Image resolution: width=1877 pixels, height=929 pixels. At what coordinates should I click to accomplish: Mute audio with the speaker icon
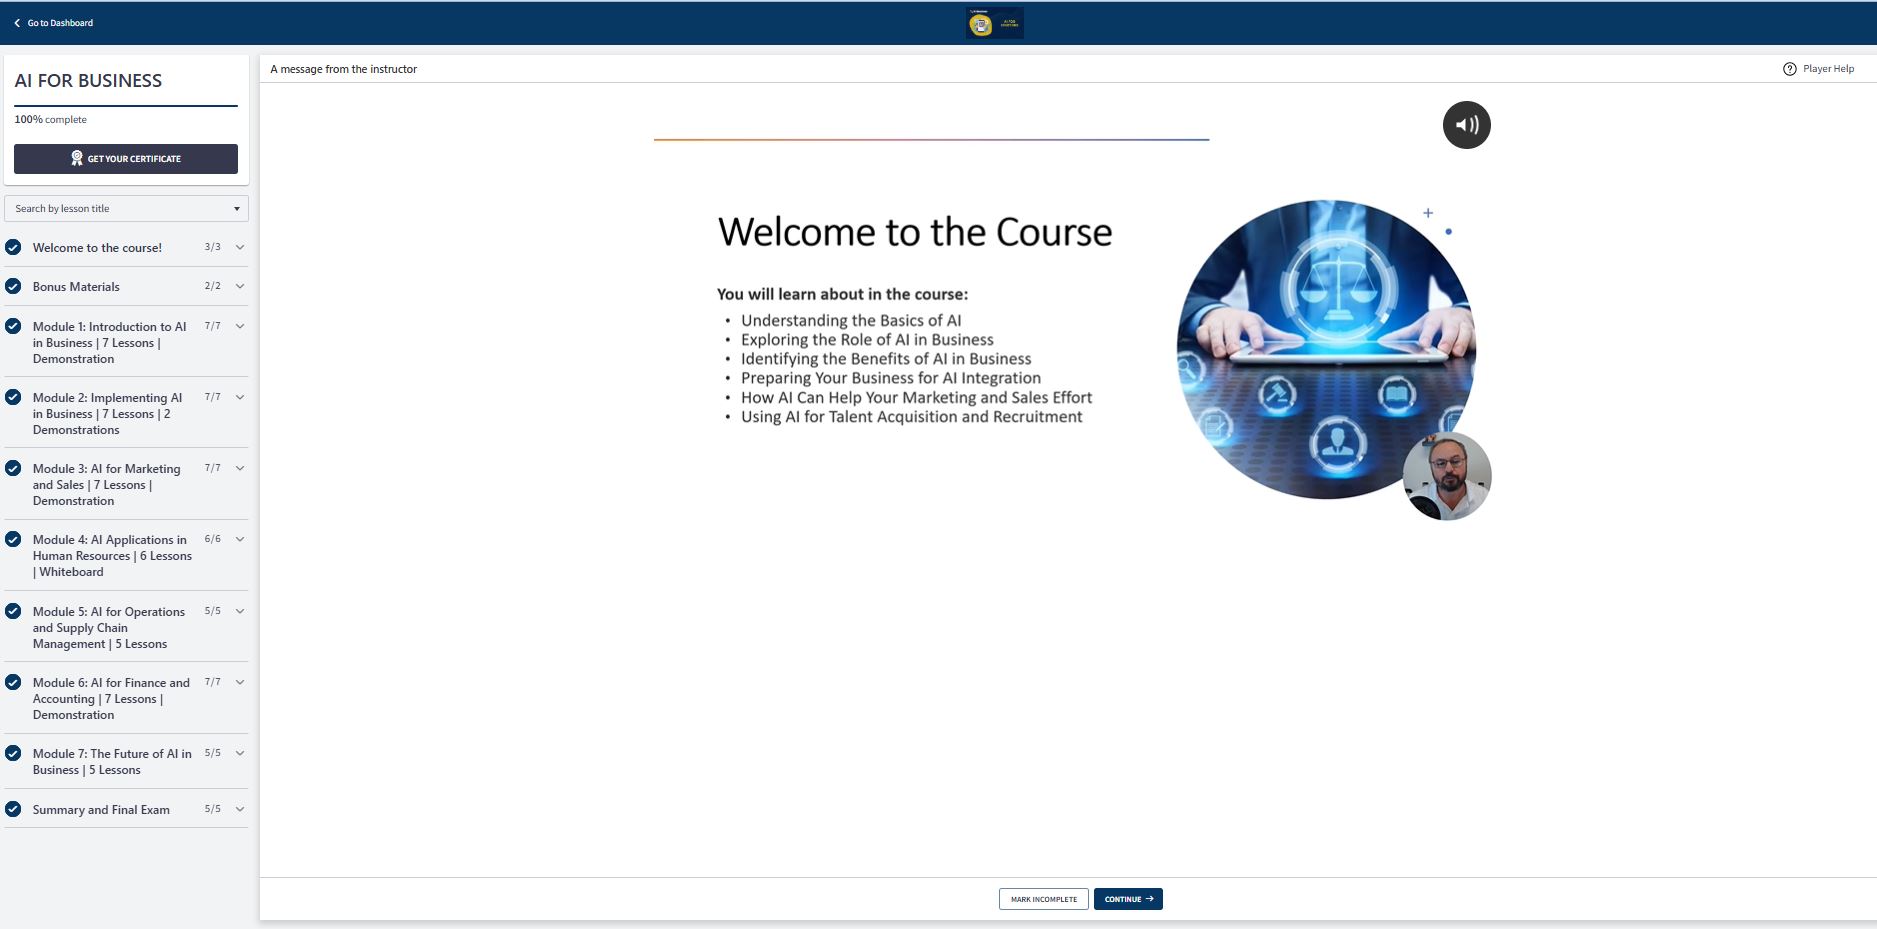coord(1466,125)
